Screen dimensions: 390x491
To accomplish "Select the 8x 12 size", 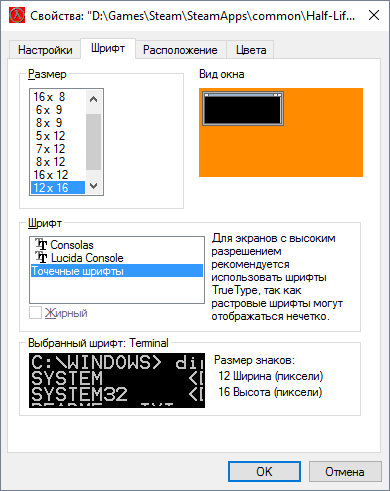I will [58, 162].
